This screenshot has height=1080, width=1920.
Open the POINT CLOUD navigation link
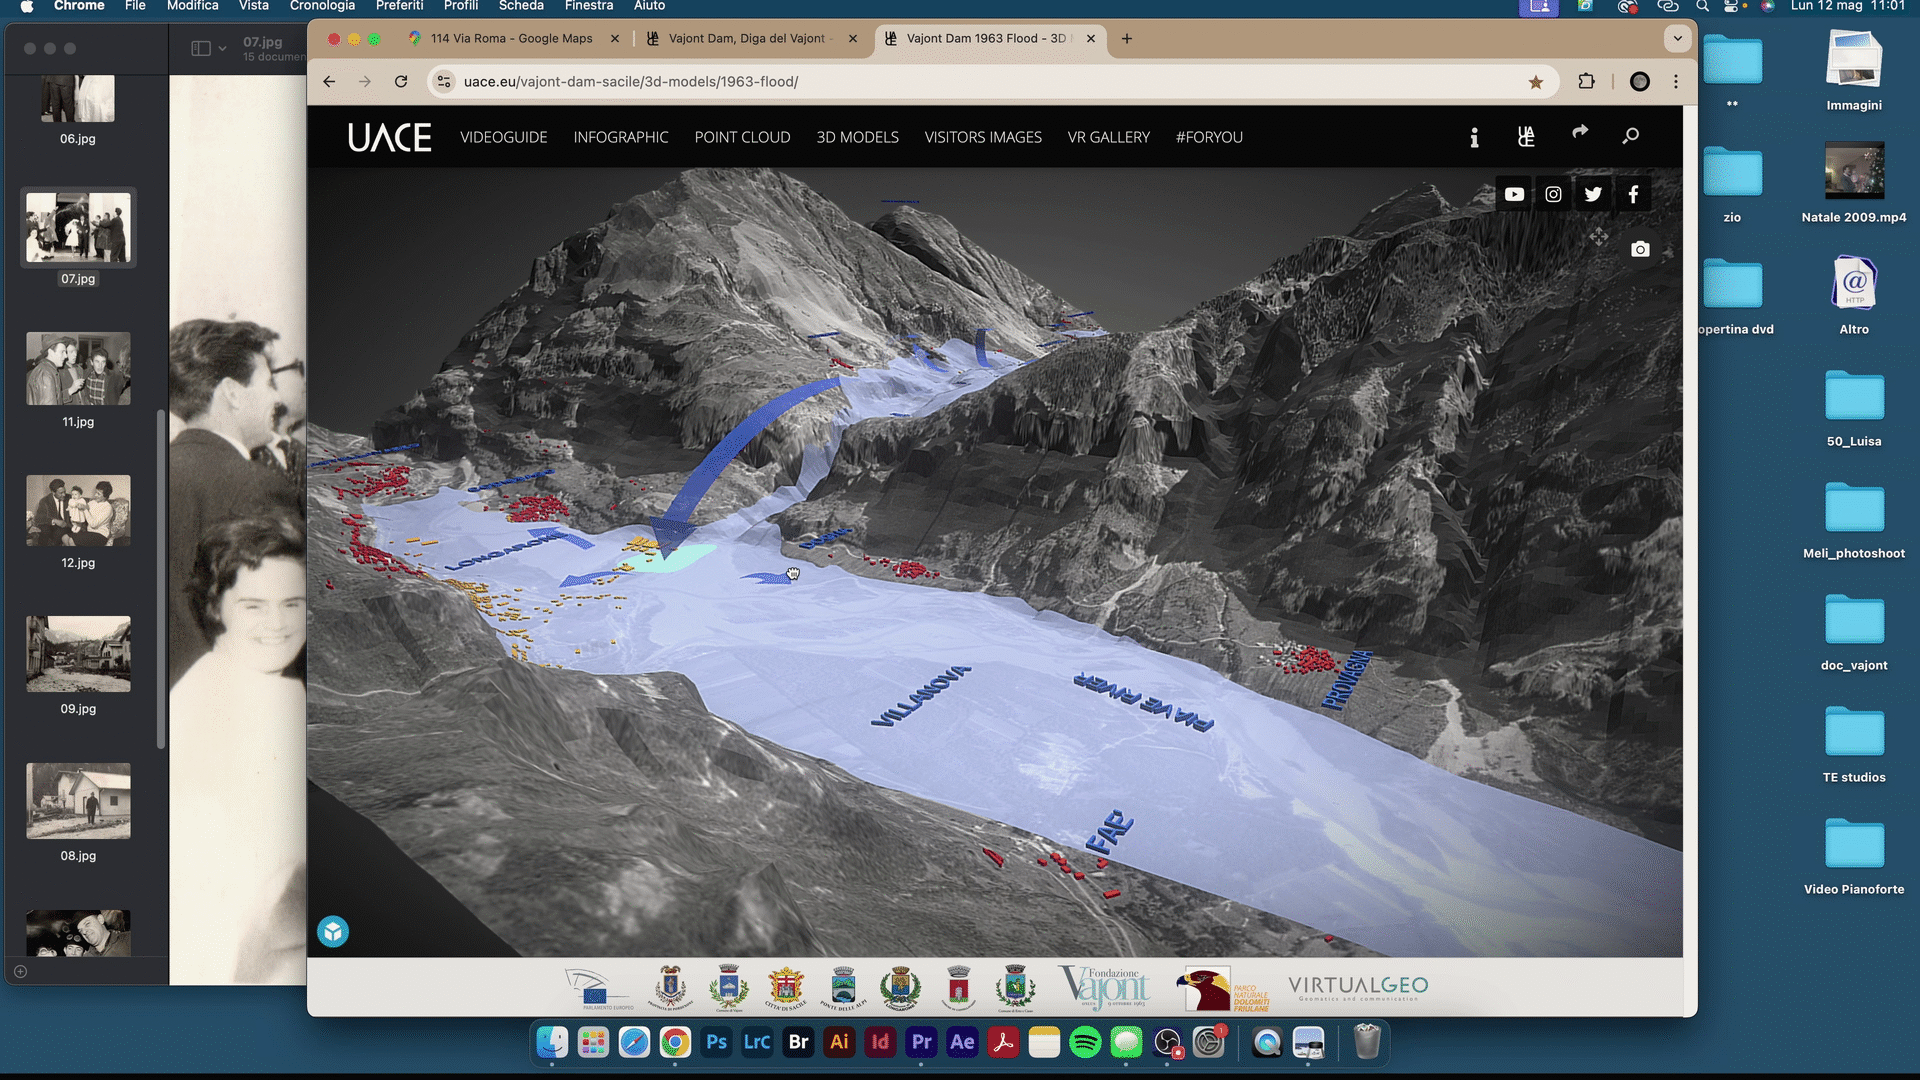click(742, 137)
